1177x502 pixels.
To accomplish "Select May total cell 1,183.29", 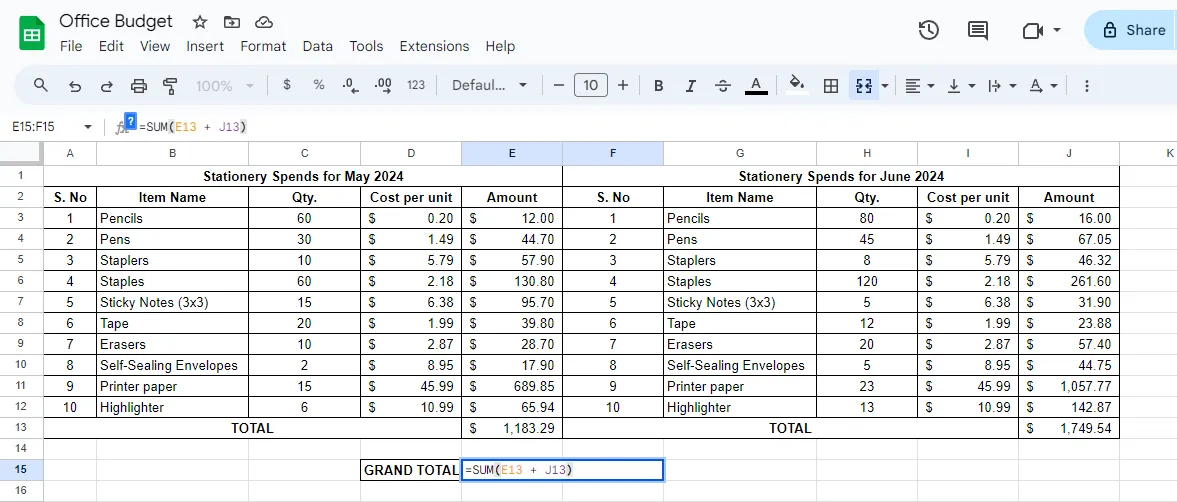I will tap(512, 428).
